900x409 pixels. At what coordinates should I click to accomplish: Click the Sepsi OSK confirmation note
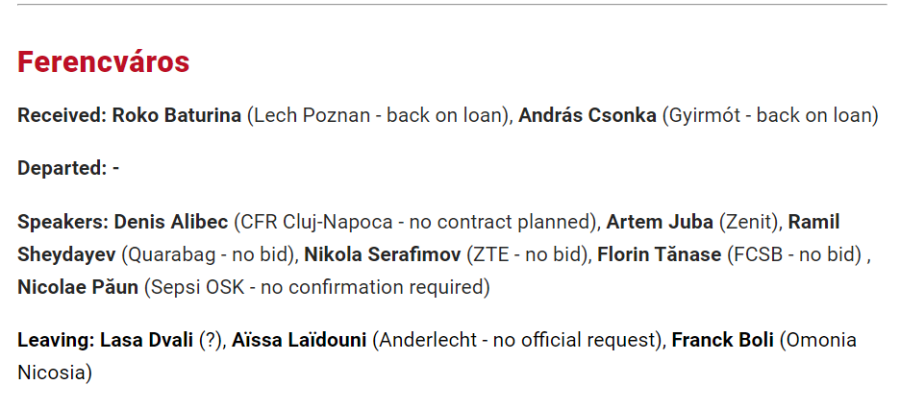(317, 287)
